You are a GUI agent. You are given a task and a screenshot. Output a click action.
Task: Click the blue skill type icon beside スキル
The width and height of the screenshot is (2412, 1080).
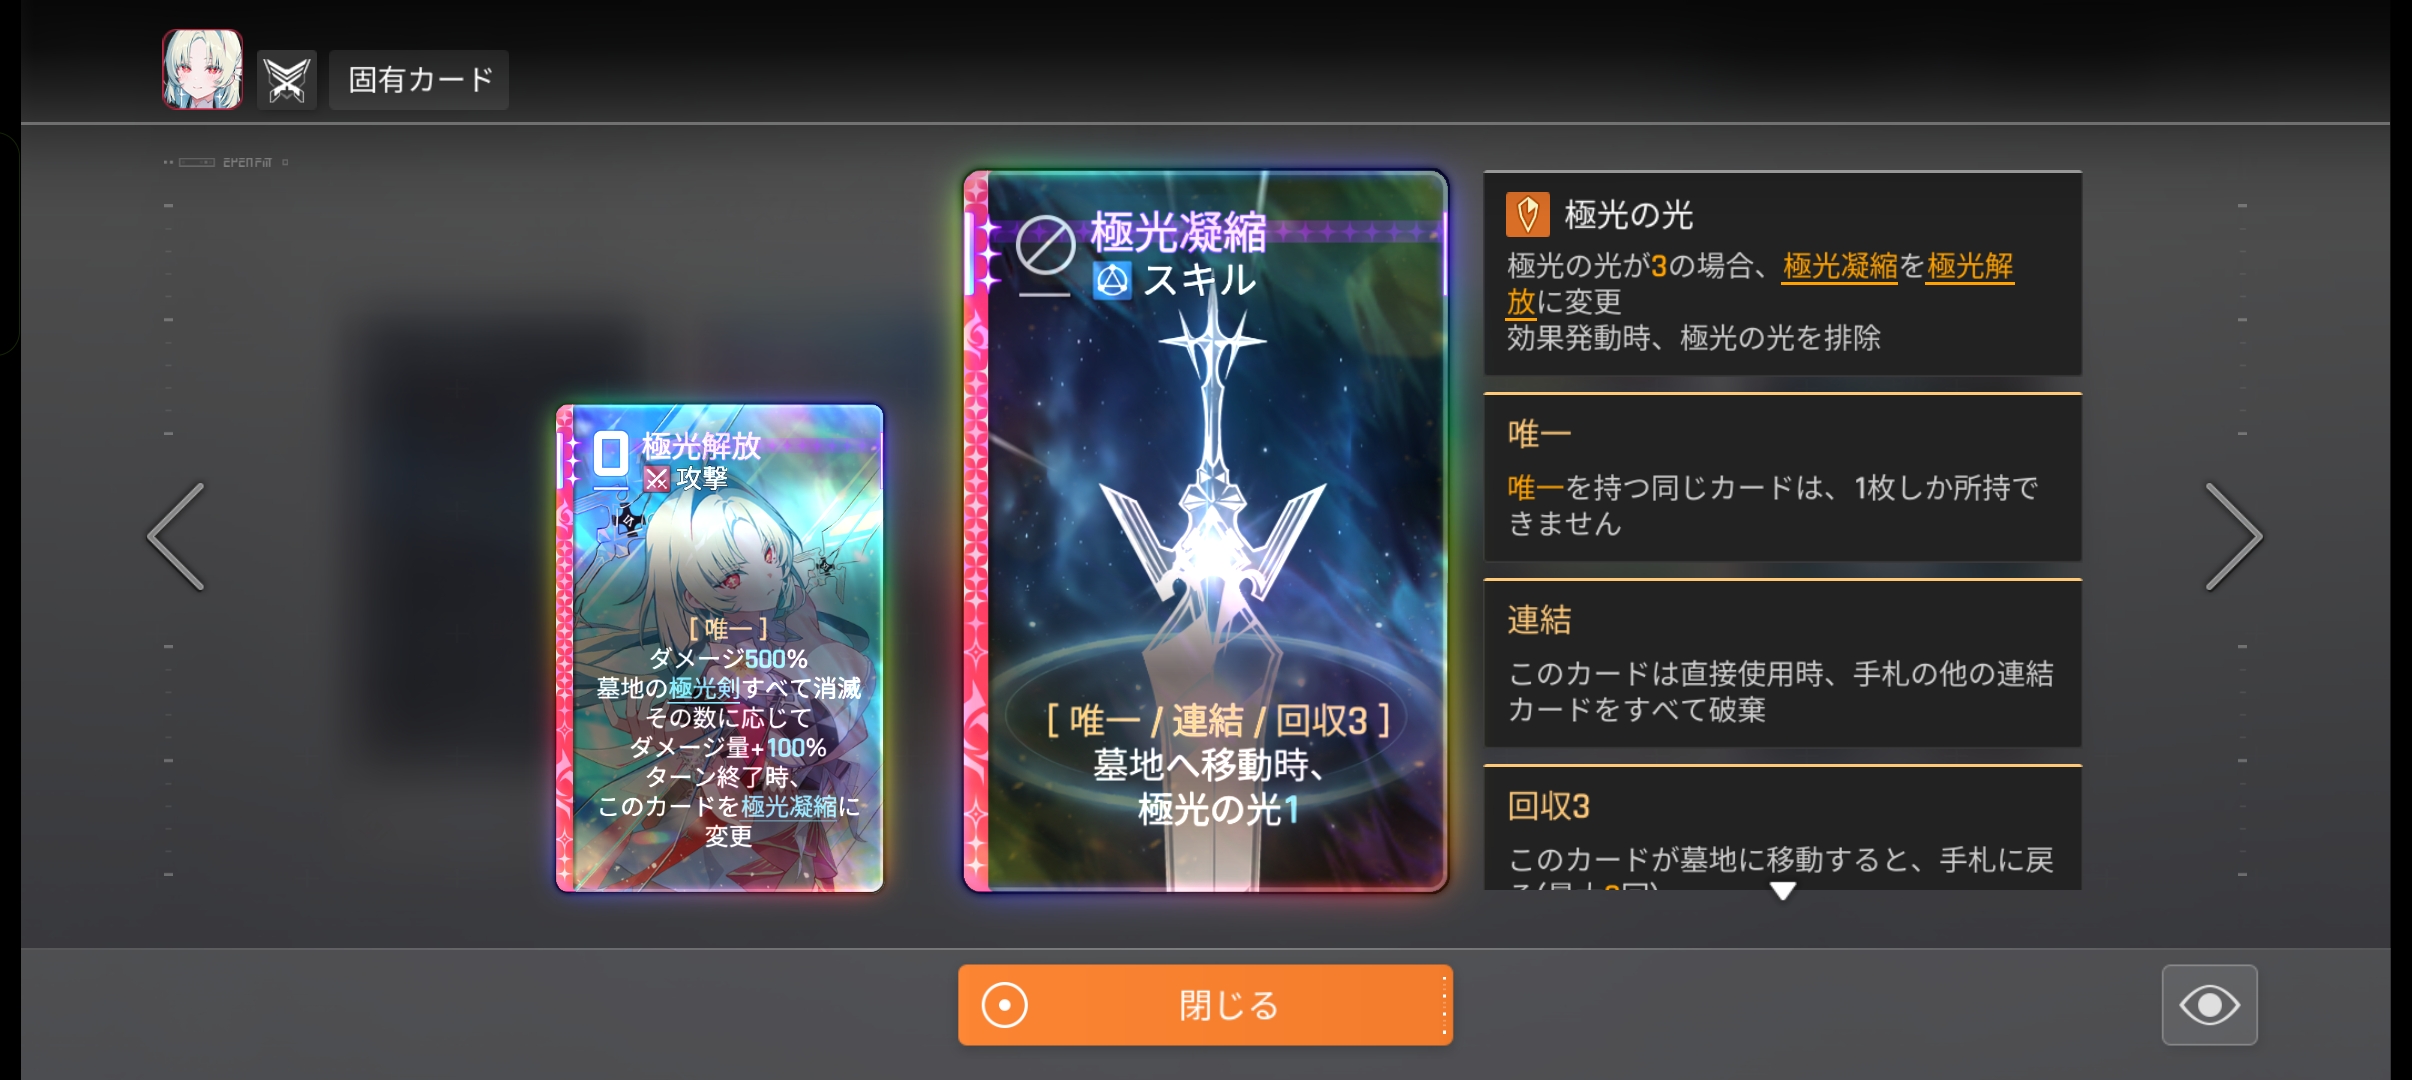coord(1112,281)
